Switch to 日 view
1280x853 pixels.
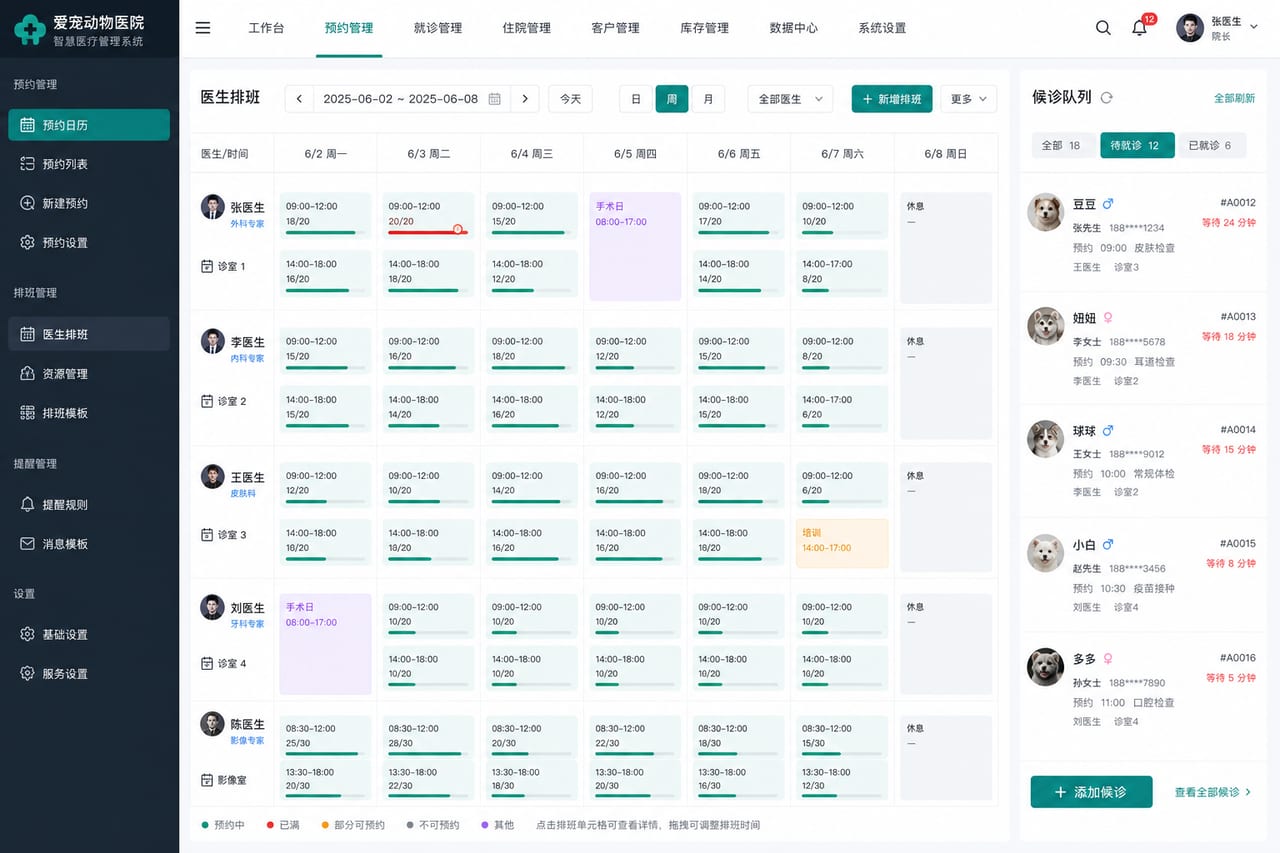click(x=636, y=99)
